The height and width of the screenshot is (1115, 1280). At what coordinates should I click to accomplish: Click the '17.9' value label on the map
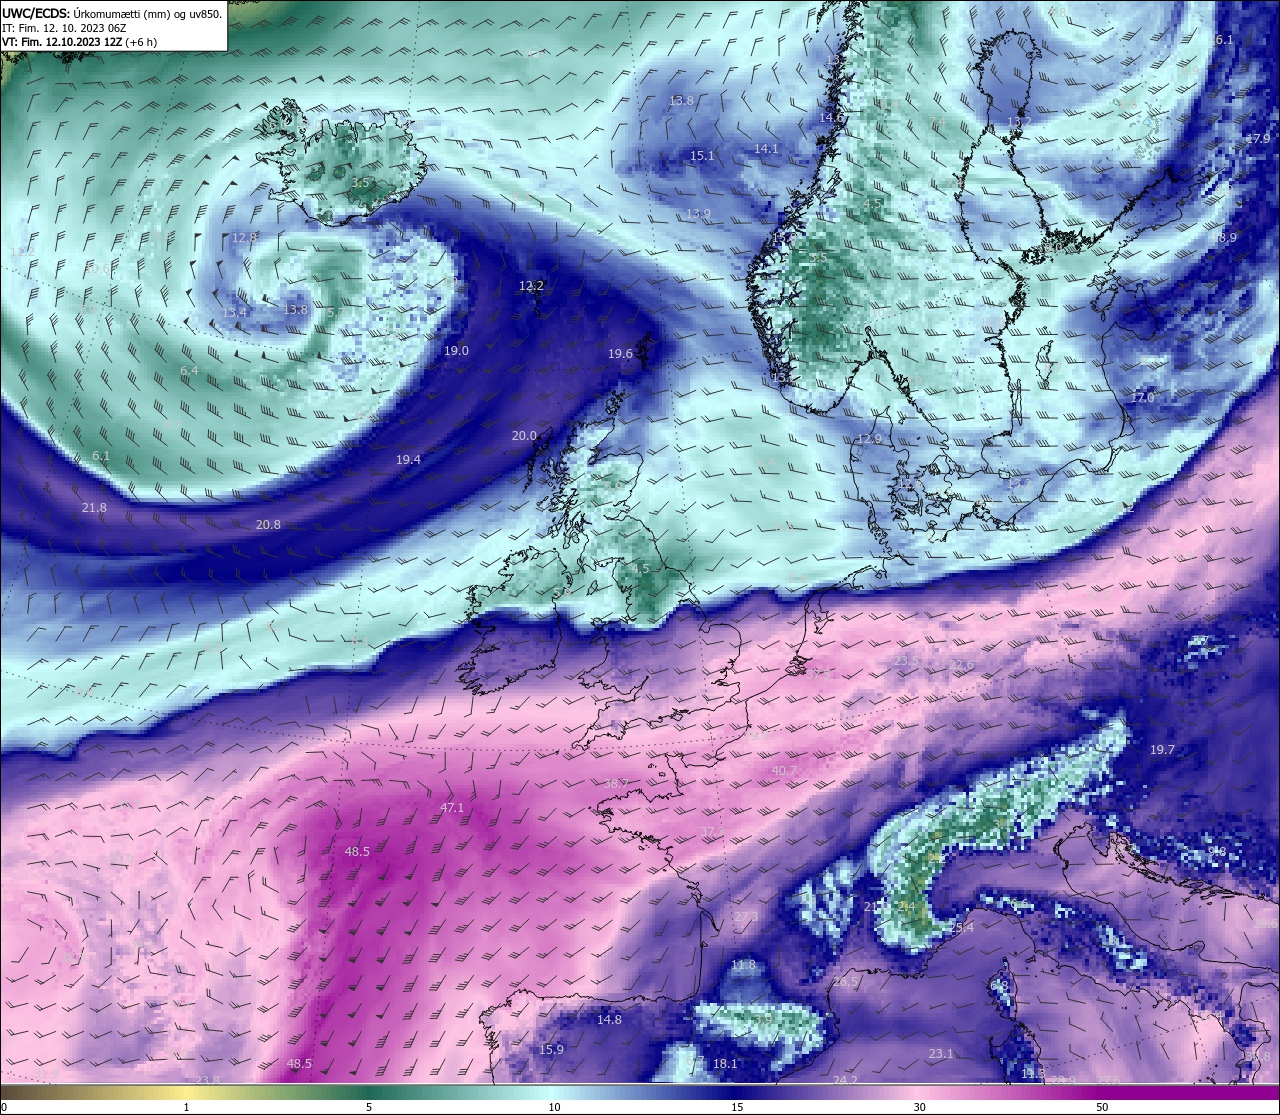1258,139
